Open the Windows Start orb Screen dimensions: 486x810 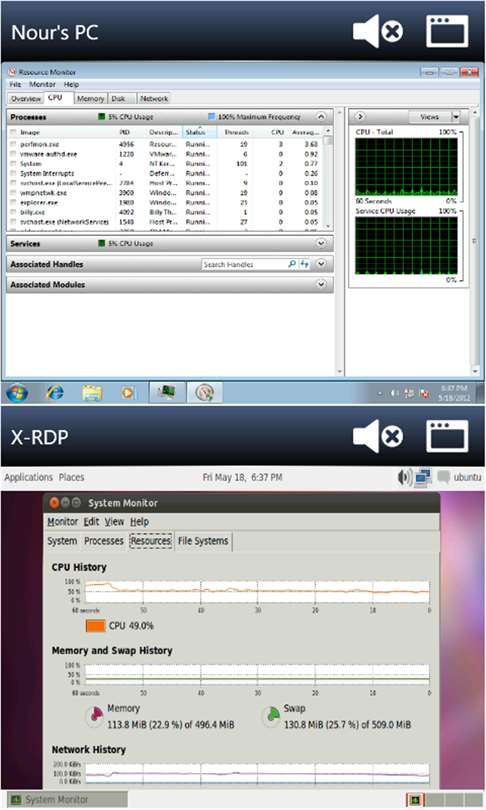tap(17, 393)
